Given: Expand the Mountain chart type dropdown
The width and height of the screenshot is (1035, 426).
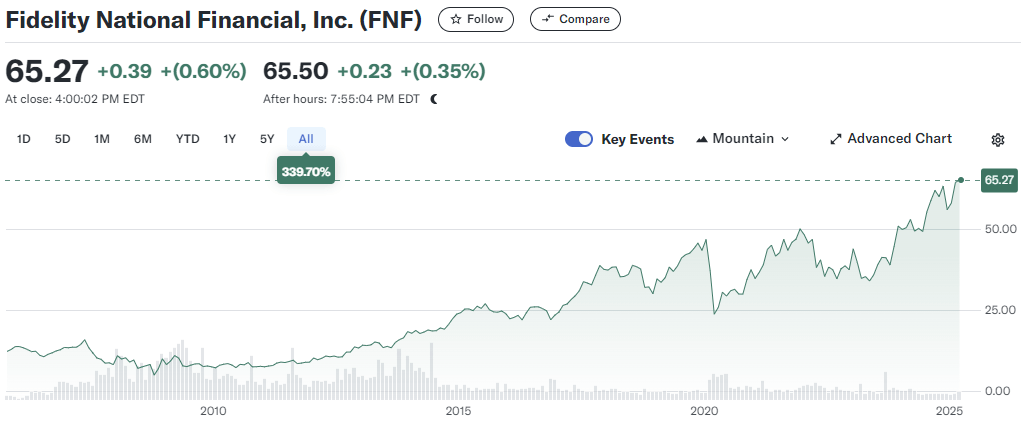Looking at the screenshot, I should point(743,139).
